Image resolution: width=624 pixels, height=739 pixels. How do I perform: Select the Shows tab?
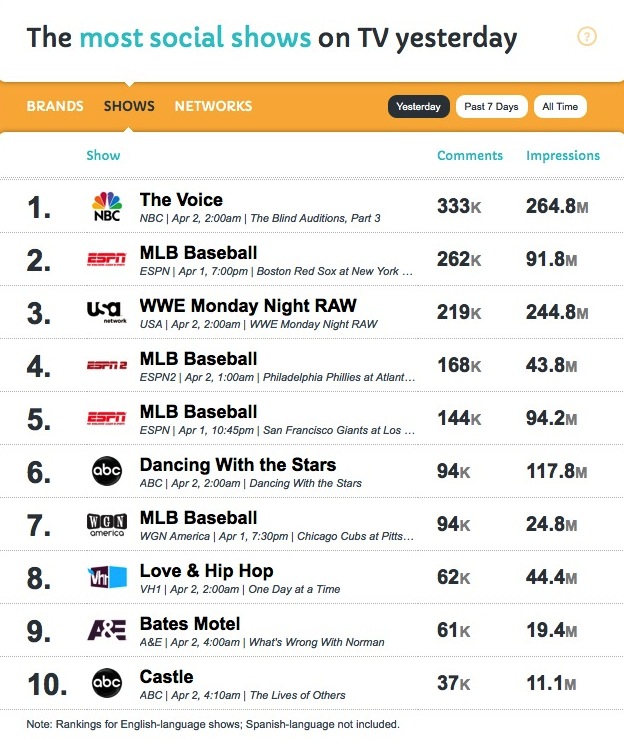click(x=129, y=106)
